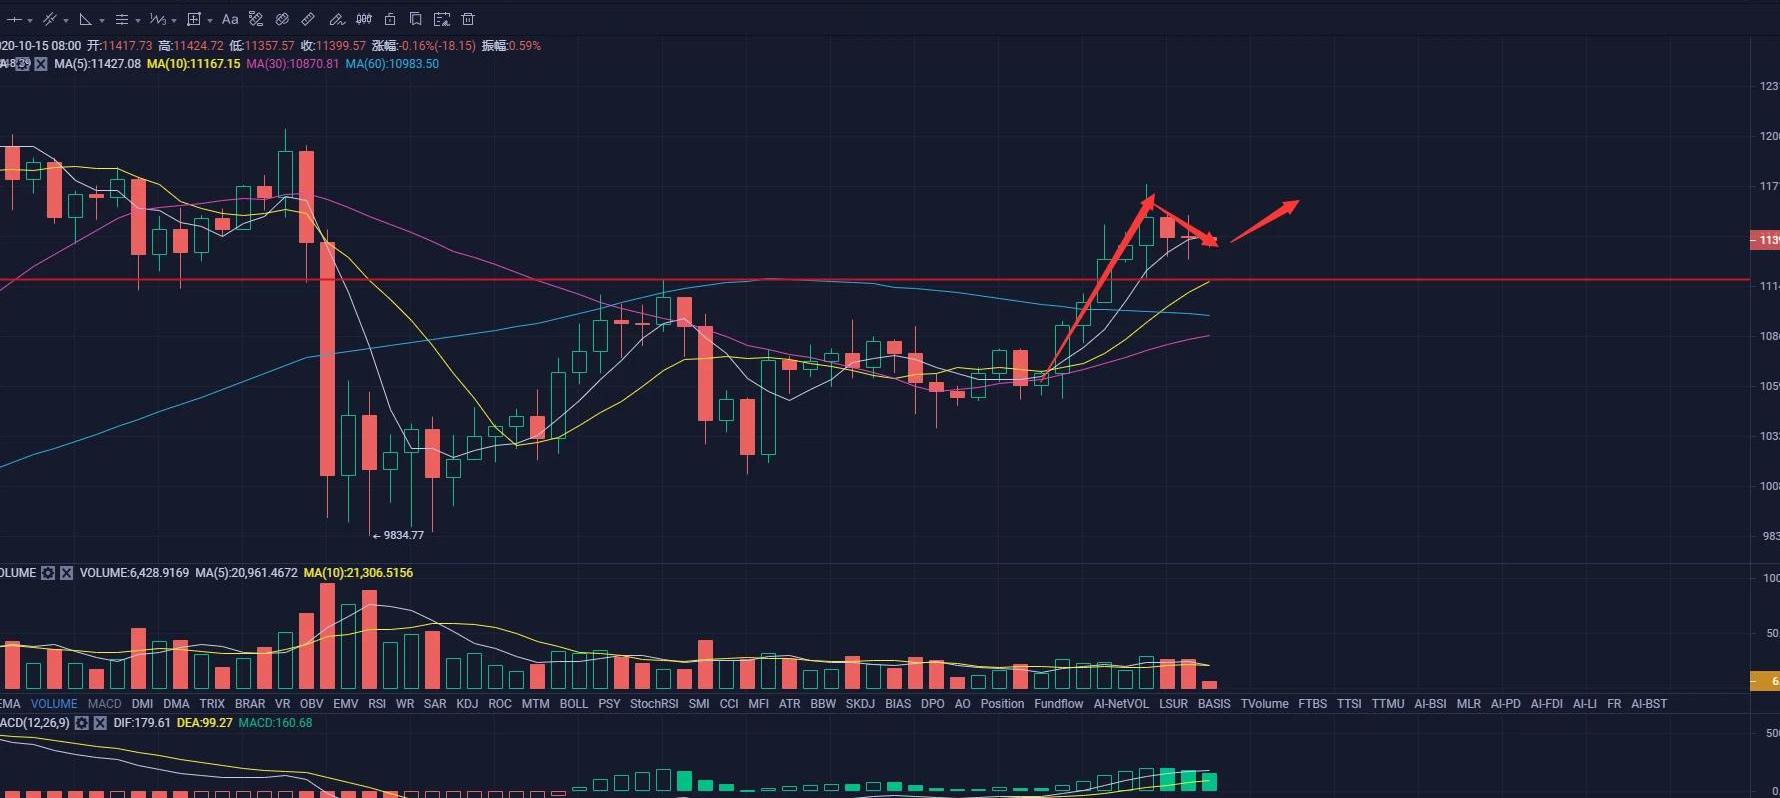Viewport: 1780px width, 798px height.
Task: Expand the wave count tool dropdown
Action: (172, 20)
